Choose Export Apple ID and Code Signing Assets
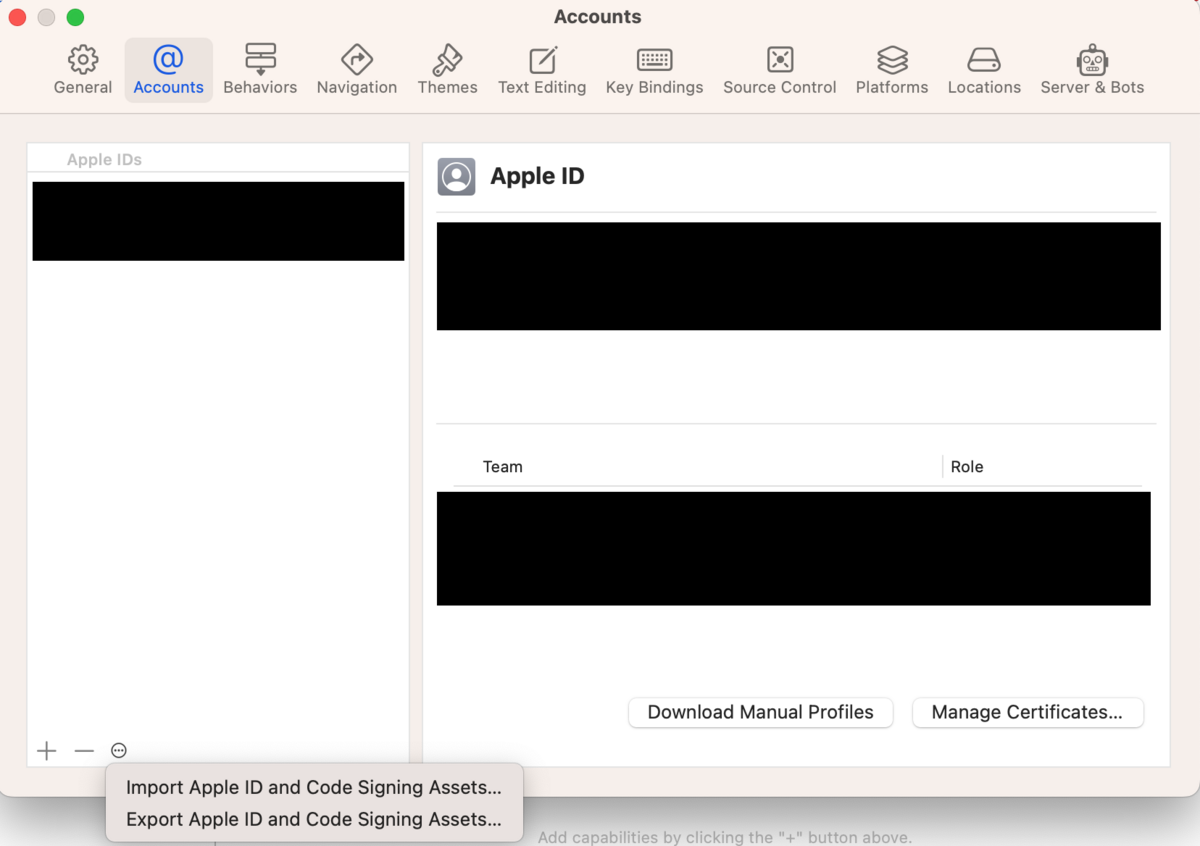 click(314, 819)
